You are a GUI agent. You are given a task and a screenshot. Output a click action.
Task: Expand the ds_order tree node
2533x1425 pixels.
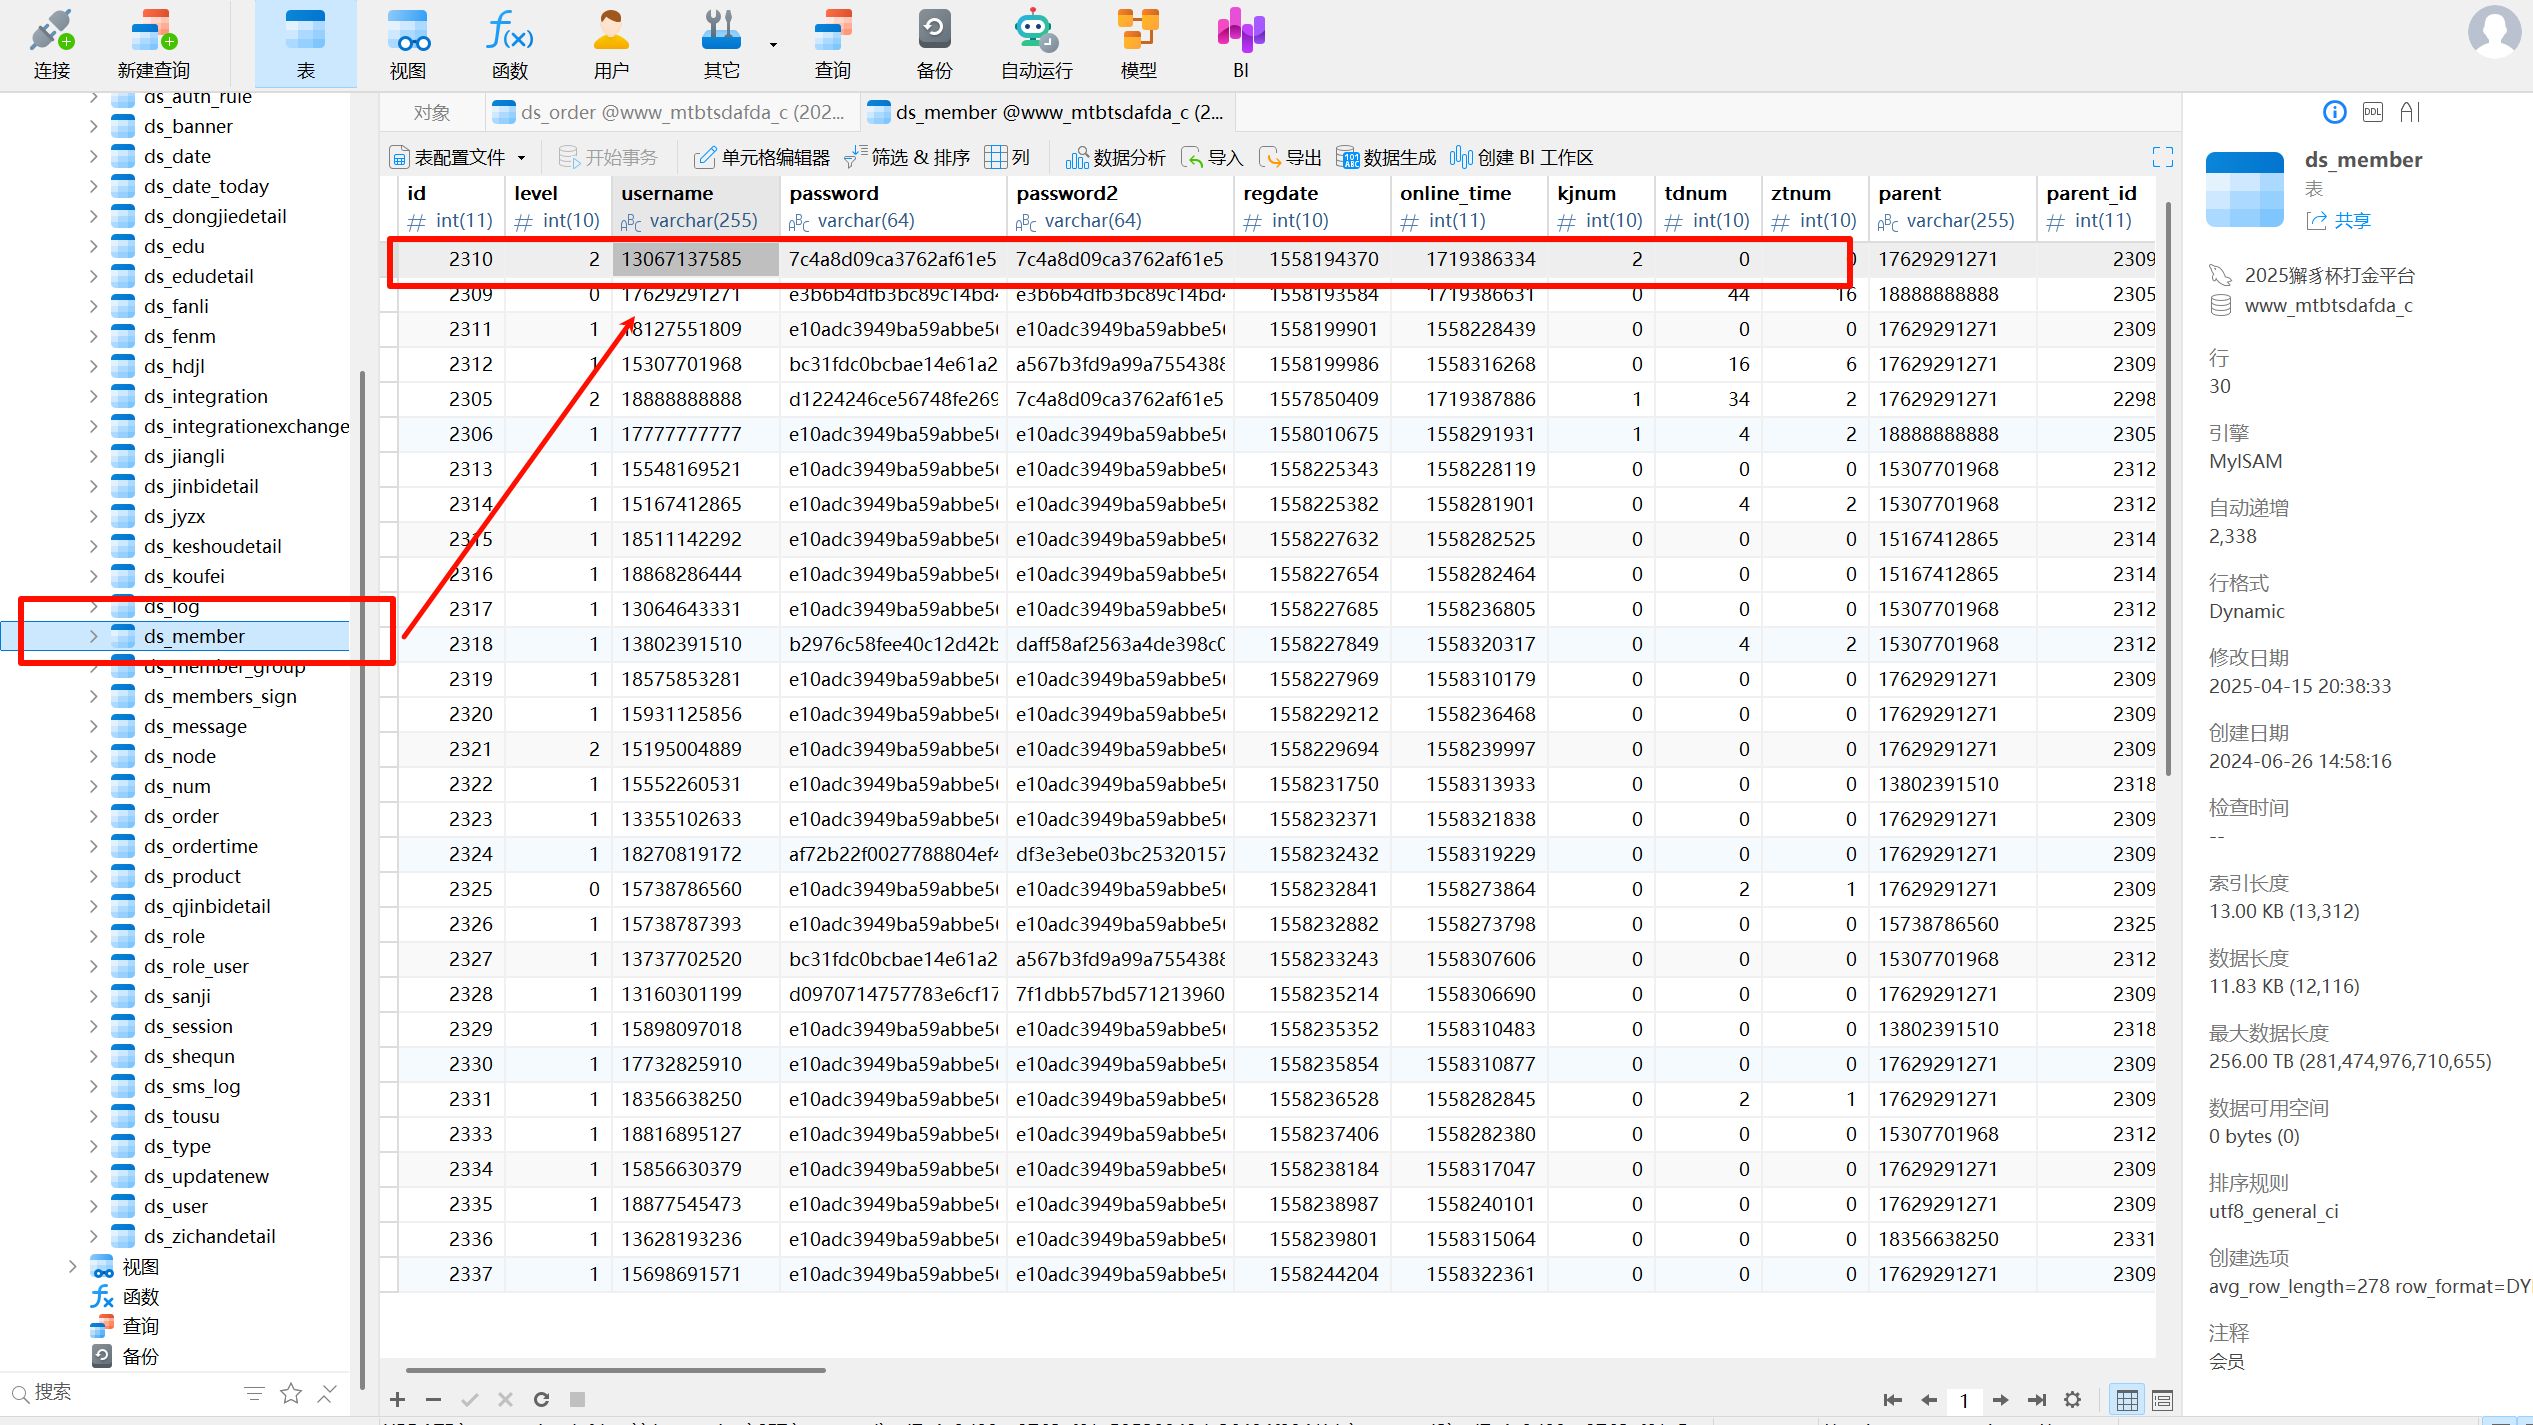coord(94,816)
